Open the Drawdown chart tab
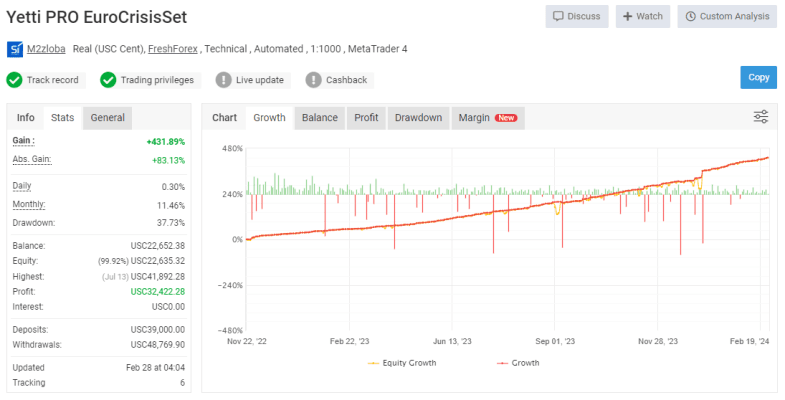This screenshot has width=785, height=400. (x=419, y=118)
